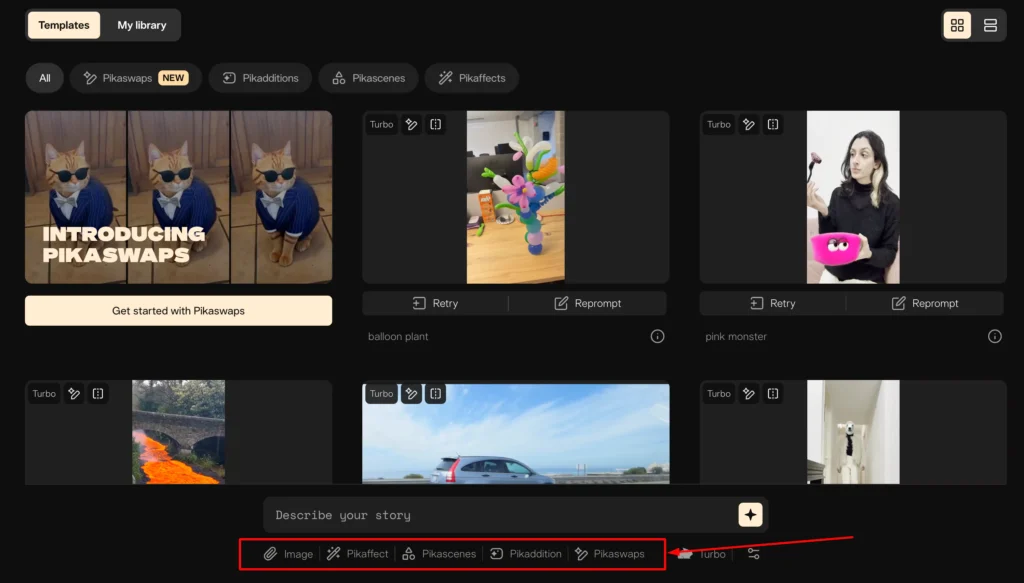Click the Introducing Pikaswaps banner image
This screenshot has height=583, width=1024.
coord(178,197)
